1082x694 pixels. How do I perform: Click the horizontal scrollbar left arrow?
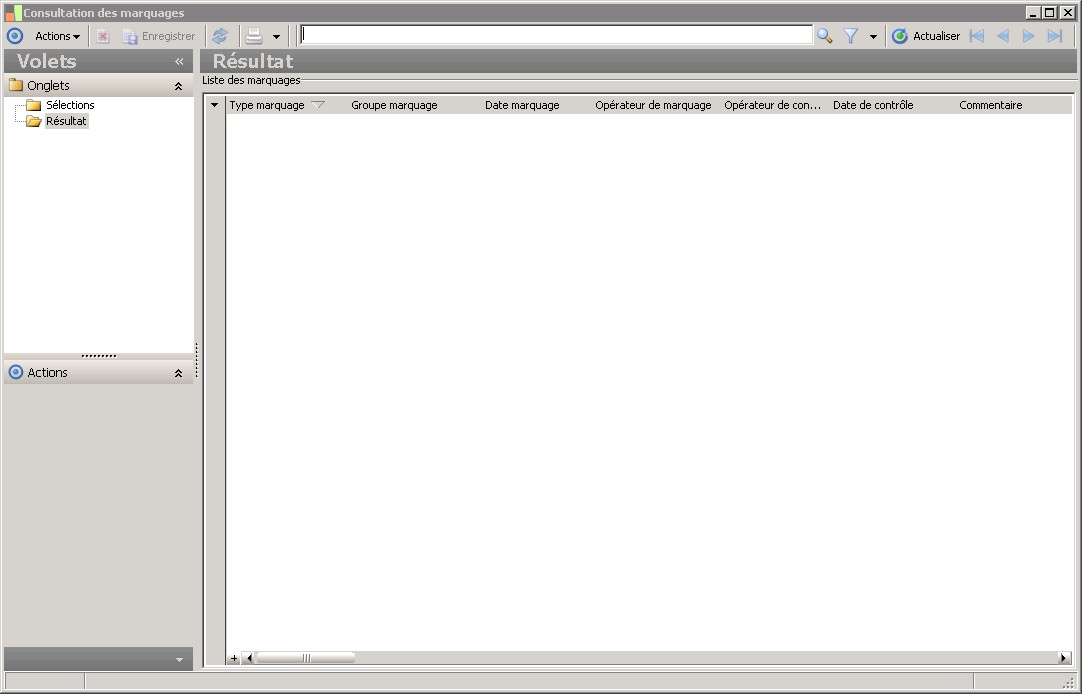[x=249, y=658]
